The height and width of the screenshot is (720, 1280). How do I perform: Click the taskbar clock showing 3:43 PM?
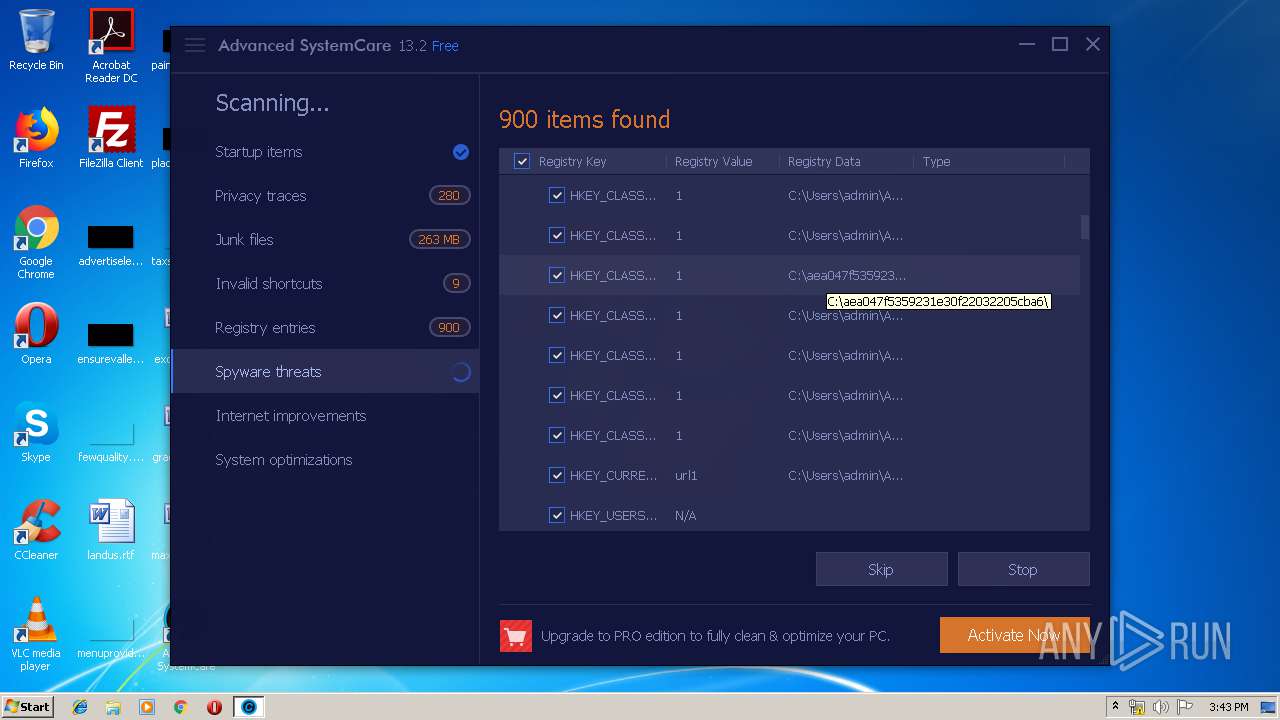(1228, 707)
